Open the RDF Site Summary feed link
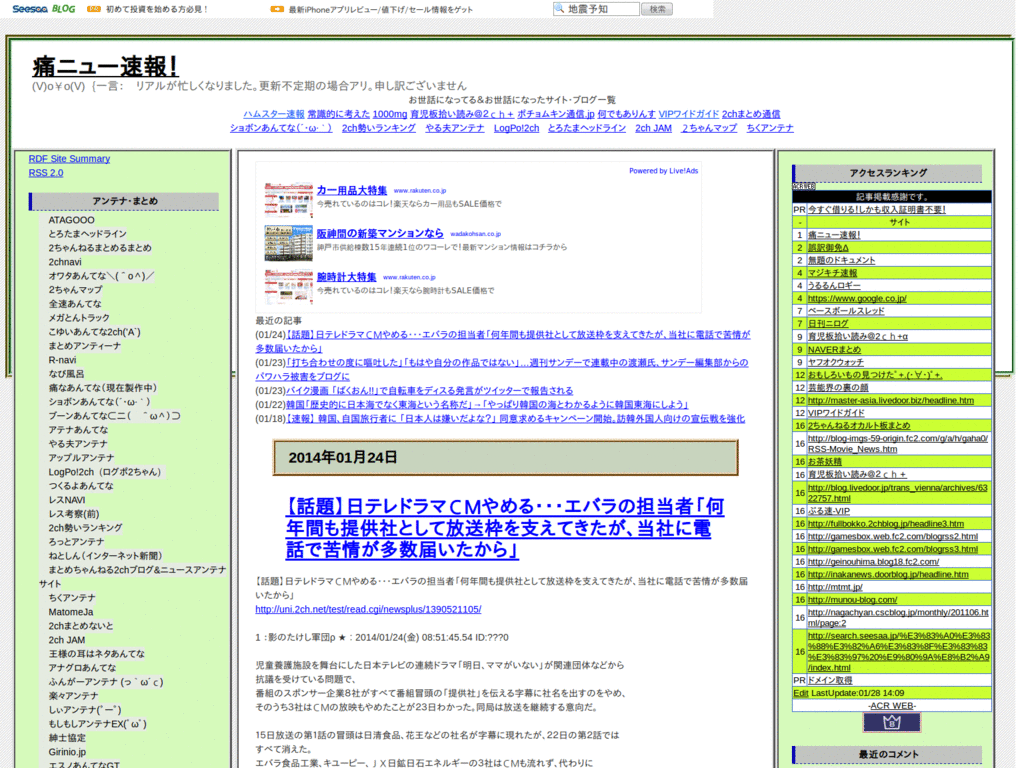The width and height of the screenshot is (1024, 768). pyautogui.click(x=69, y=159)
